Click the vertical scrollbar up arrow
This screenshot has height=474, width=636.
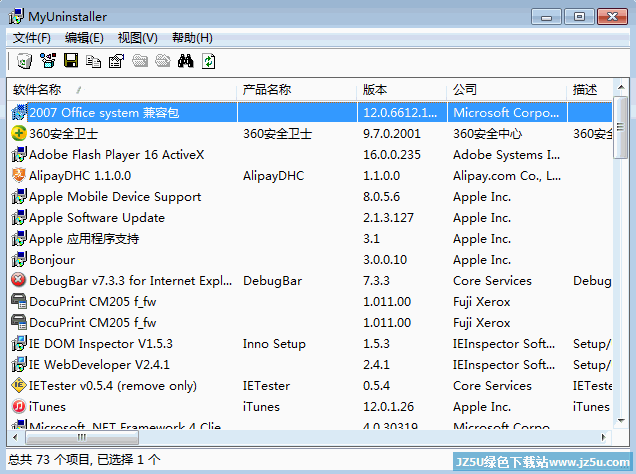[621, 87]
